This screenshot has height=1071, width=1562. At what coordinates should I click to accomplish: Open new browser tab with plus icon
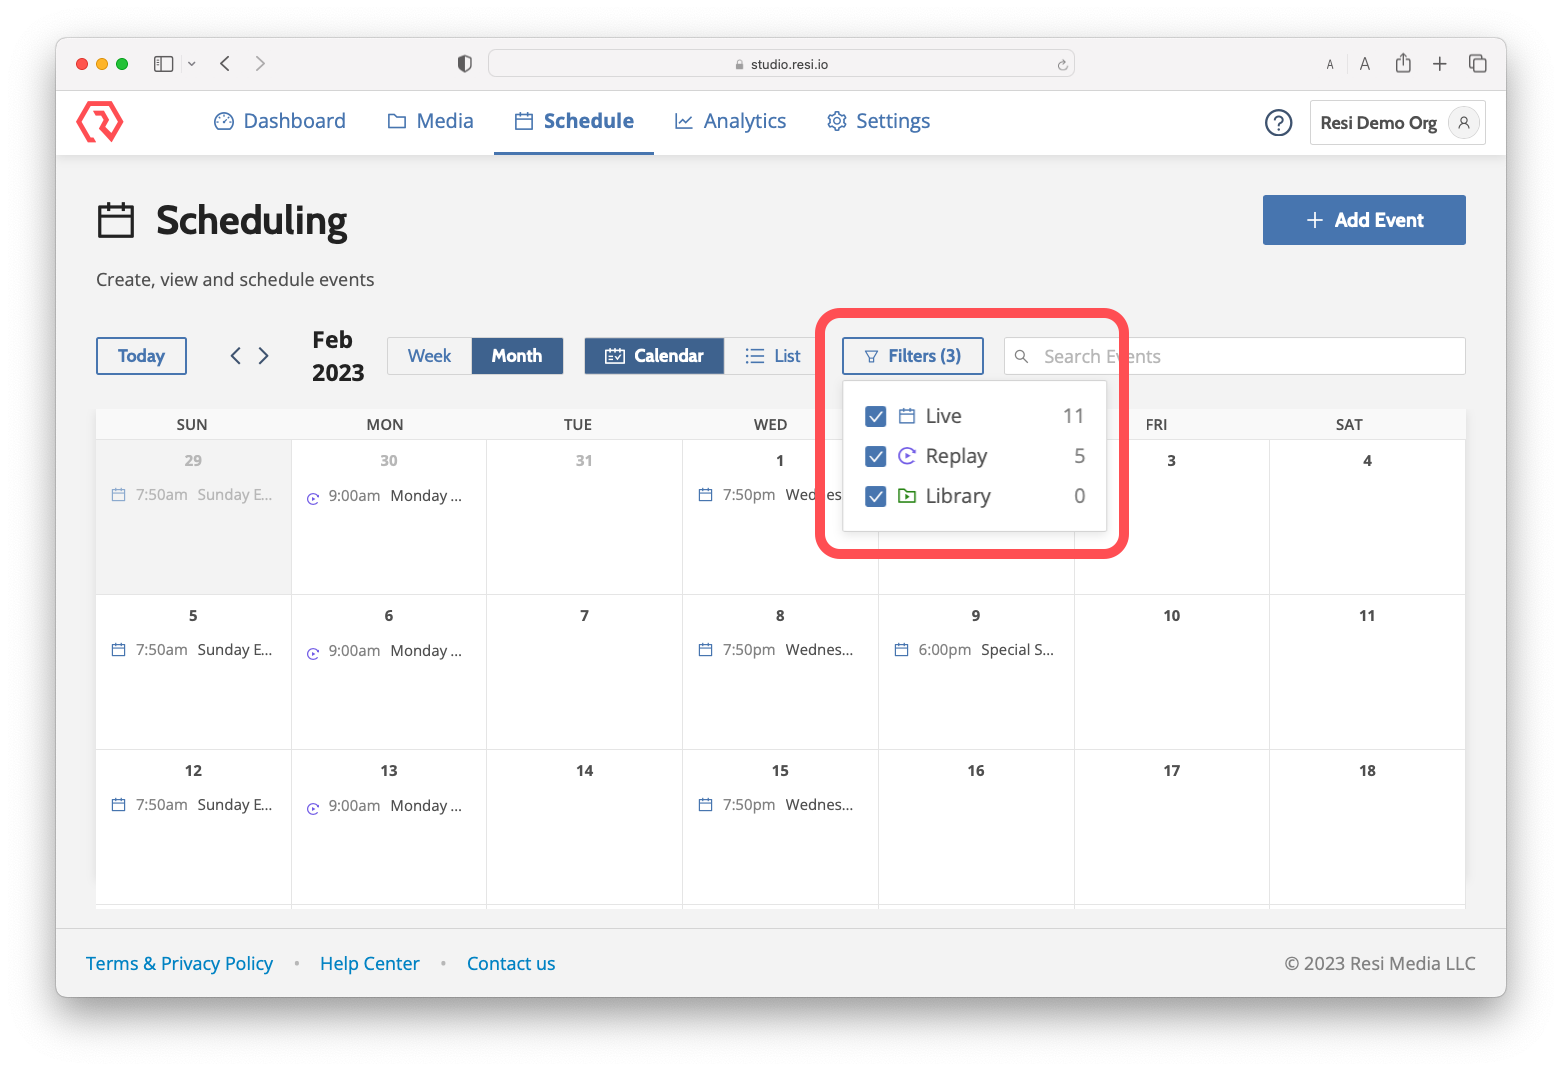pos(1439,64)
